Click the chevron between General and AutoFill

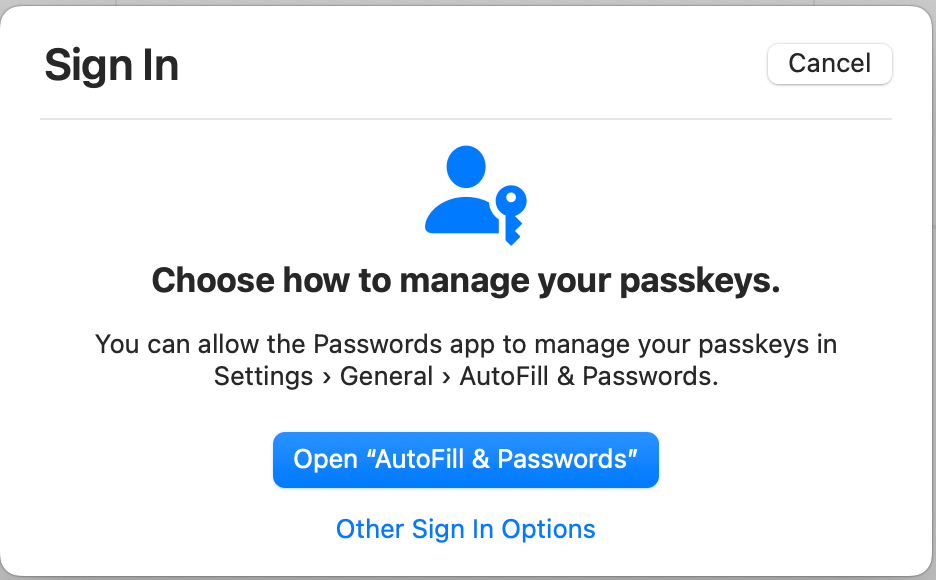point(446,378)
